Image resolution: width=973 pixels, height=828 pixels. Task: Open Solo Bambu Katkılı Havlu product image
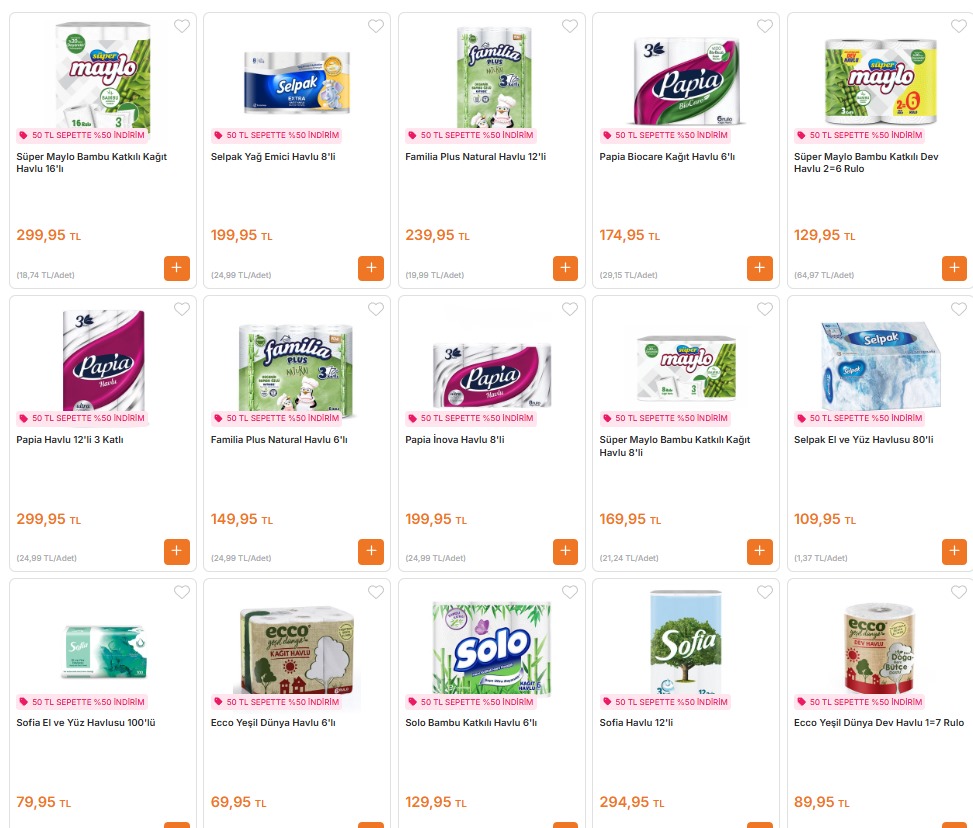pos(491,648)
